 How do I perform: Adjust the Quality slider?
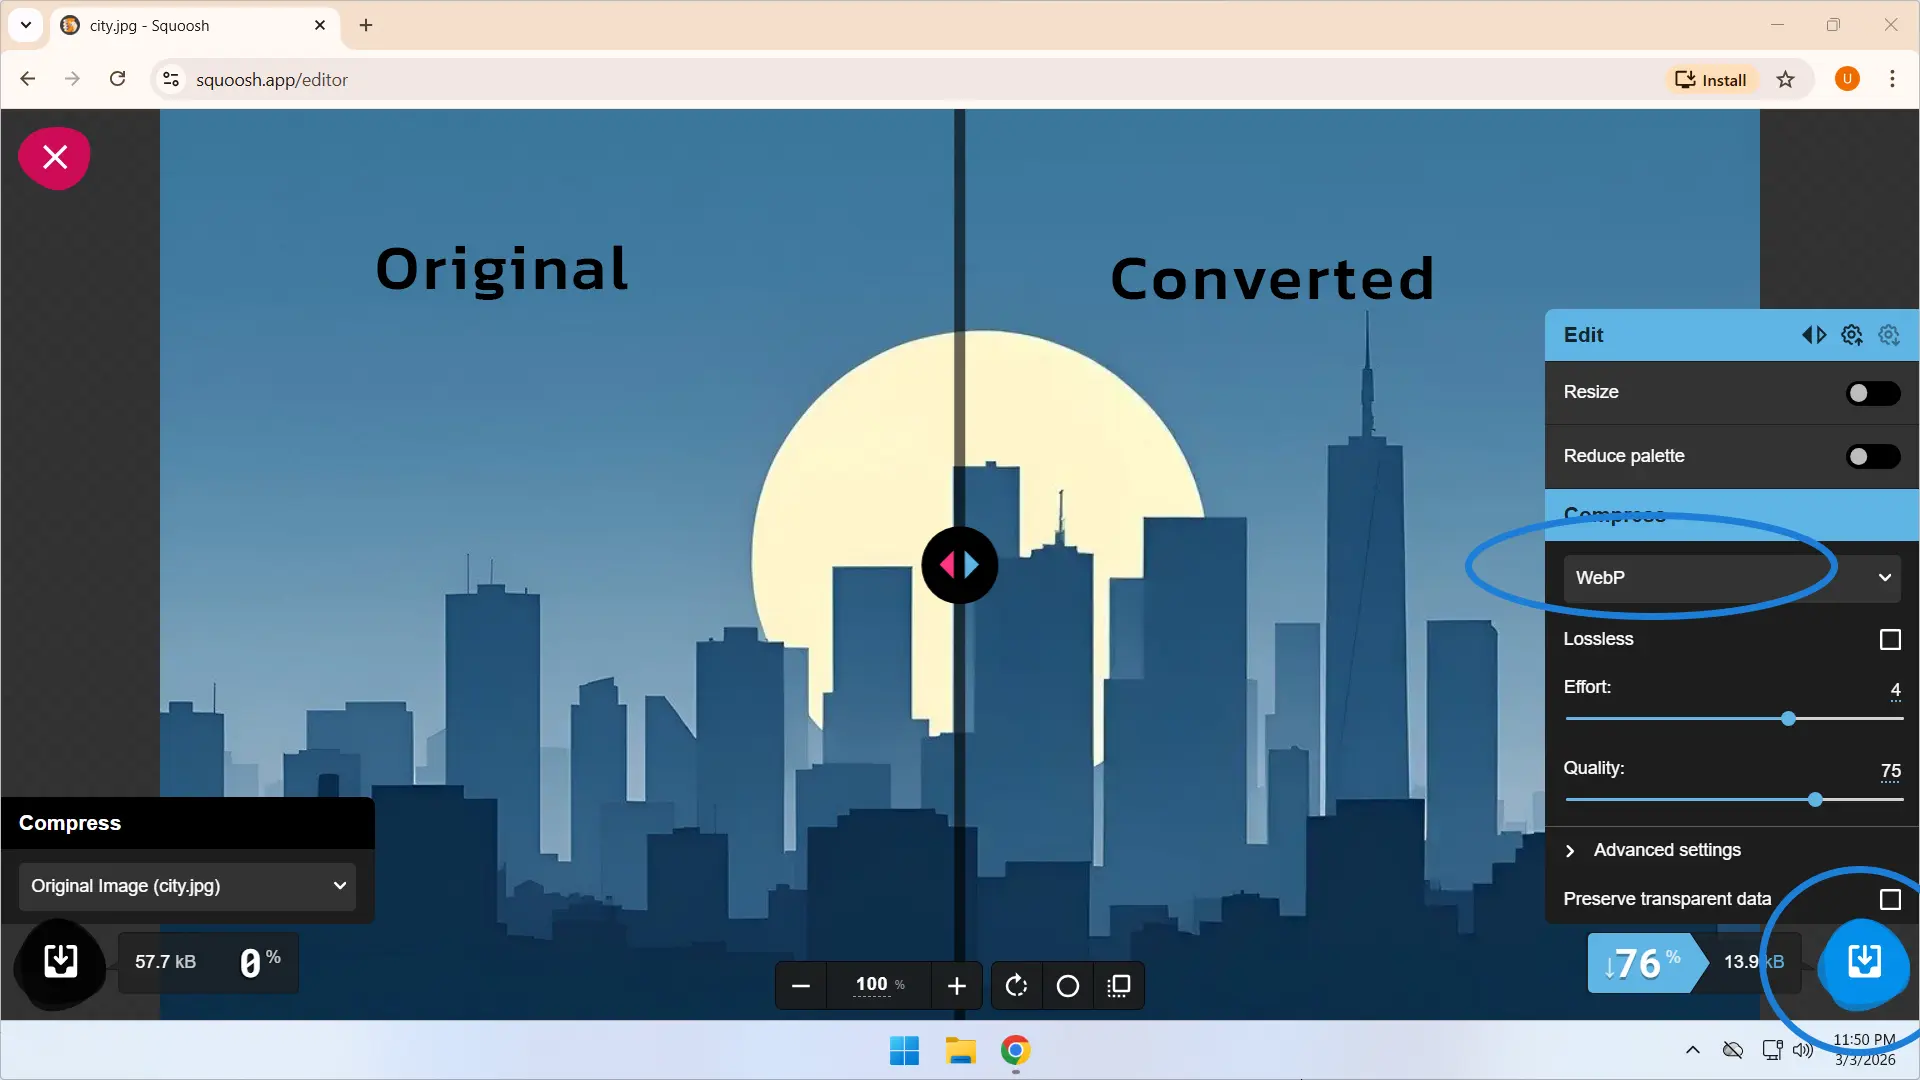pyautogui.click(x=1813, y=799)
